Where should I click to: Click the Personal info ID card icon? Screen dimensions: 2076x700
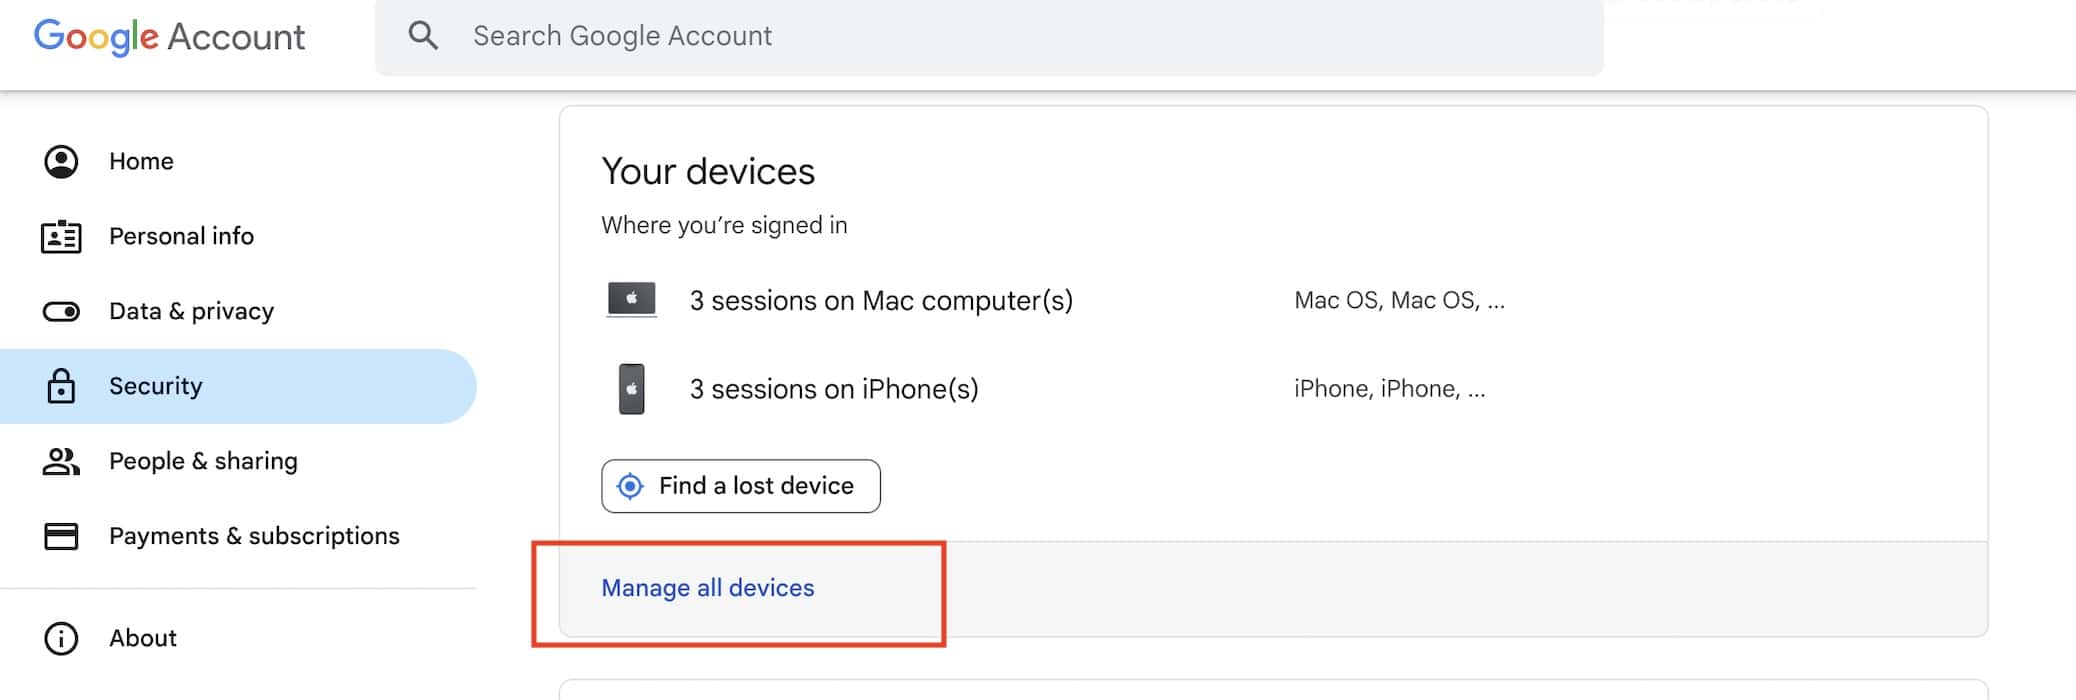pos(61,237)
